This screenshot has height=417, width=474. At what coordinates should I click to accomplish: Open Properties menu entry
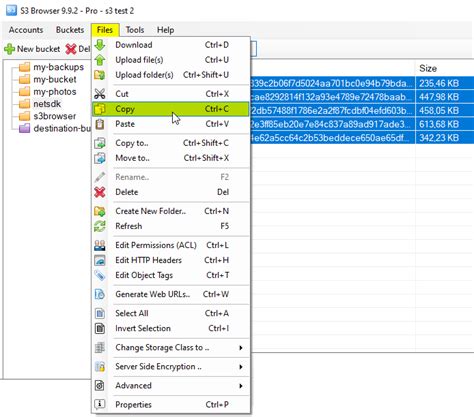pos(171,404)
